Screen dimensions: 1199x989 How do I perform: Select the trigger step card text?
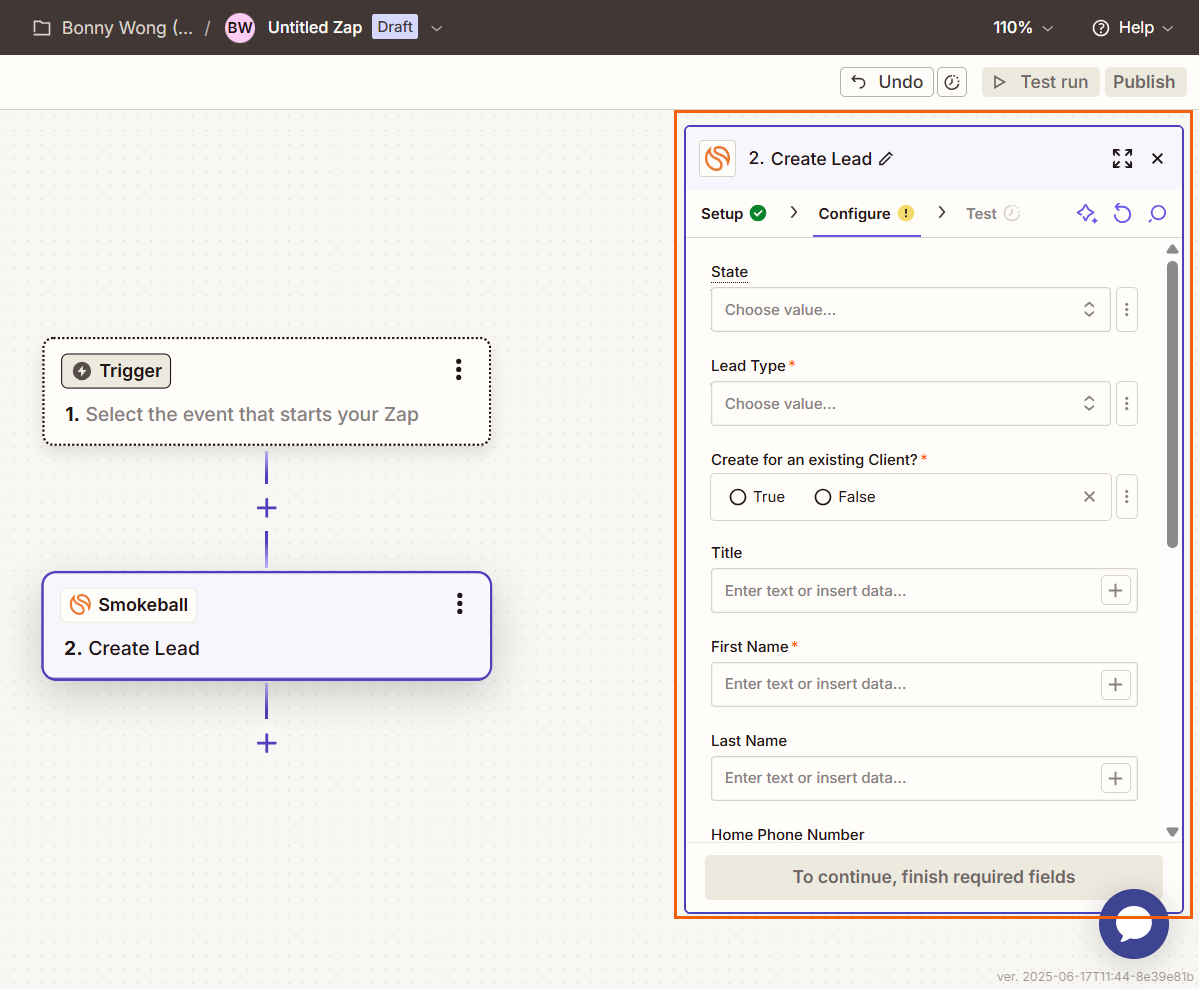point(252,415)
